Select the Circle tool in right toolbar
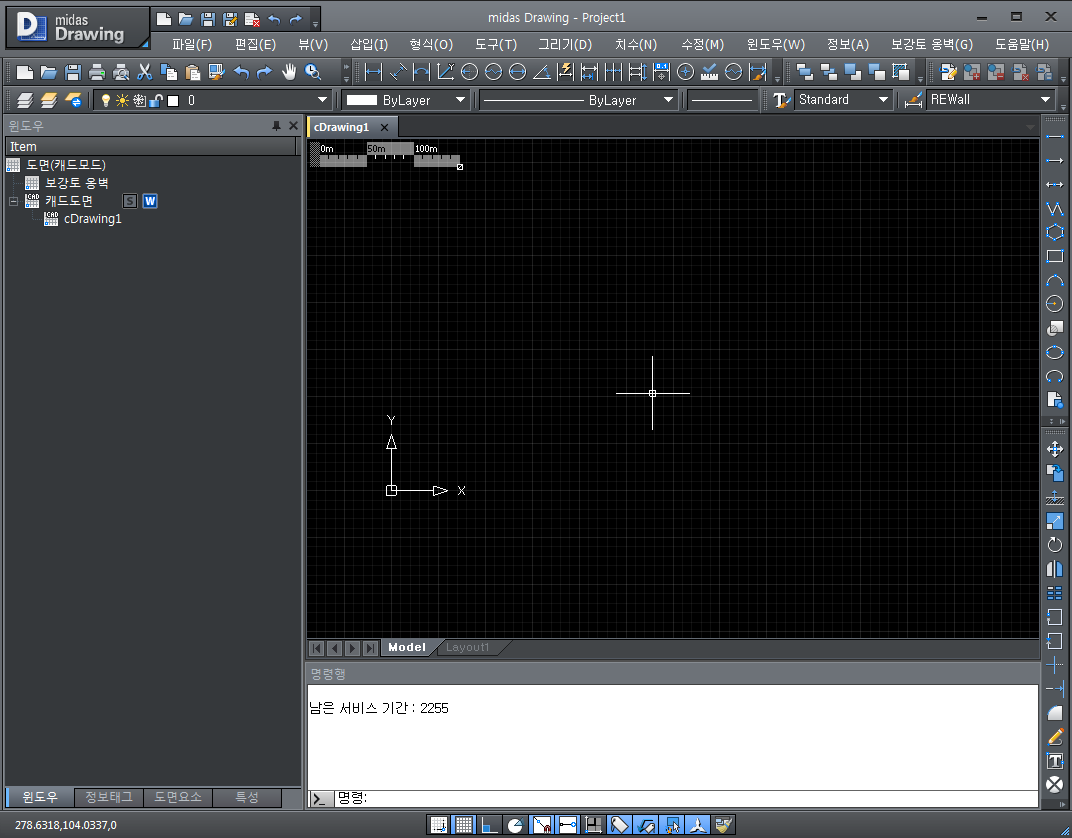1072x838 pixels. [1054, 304]
